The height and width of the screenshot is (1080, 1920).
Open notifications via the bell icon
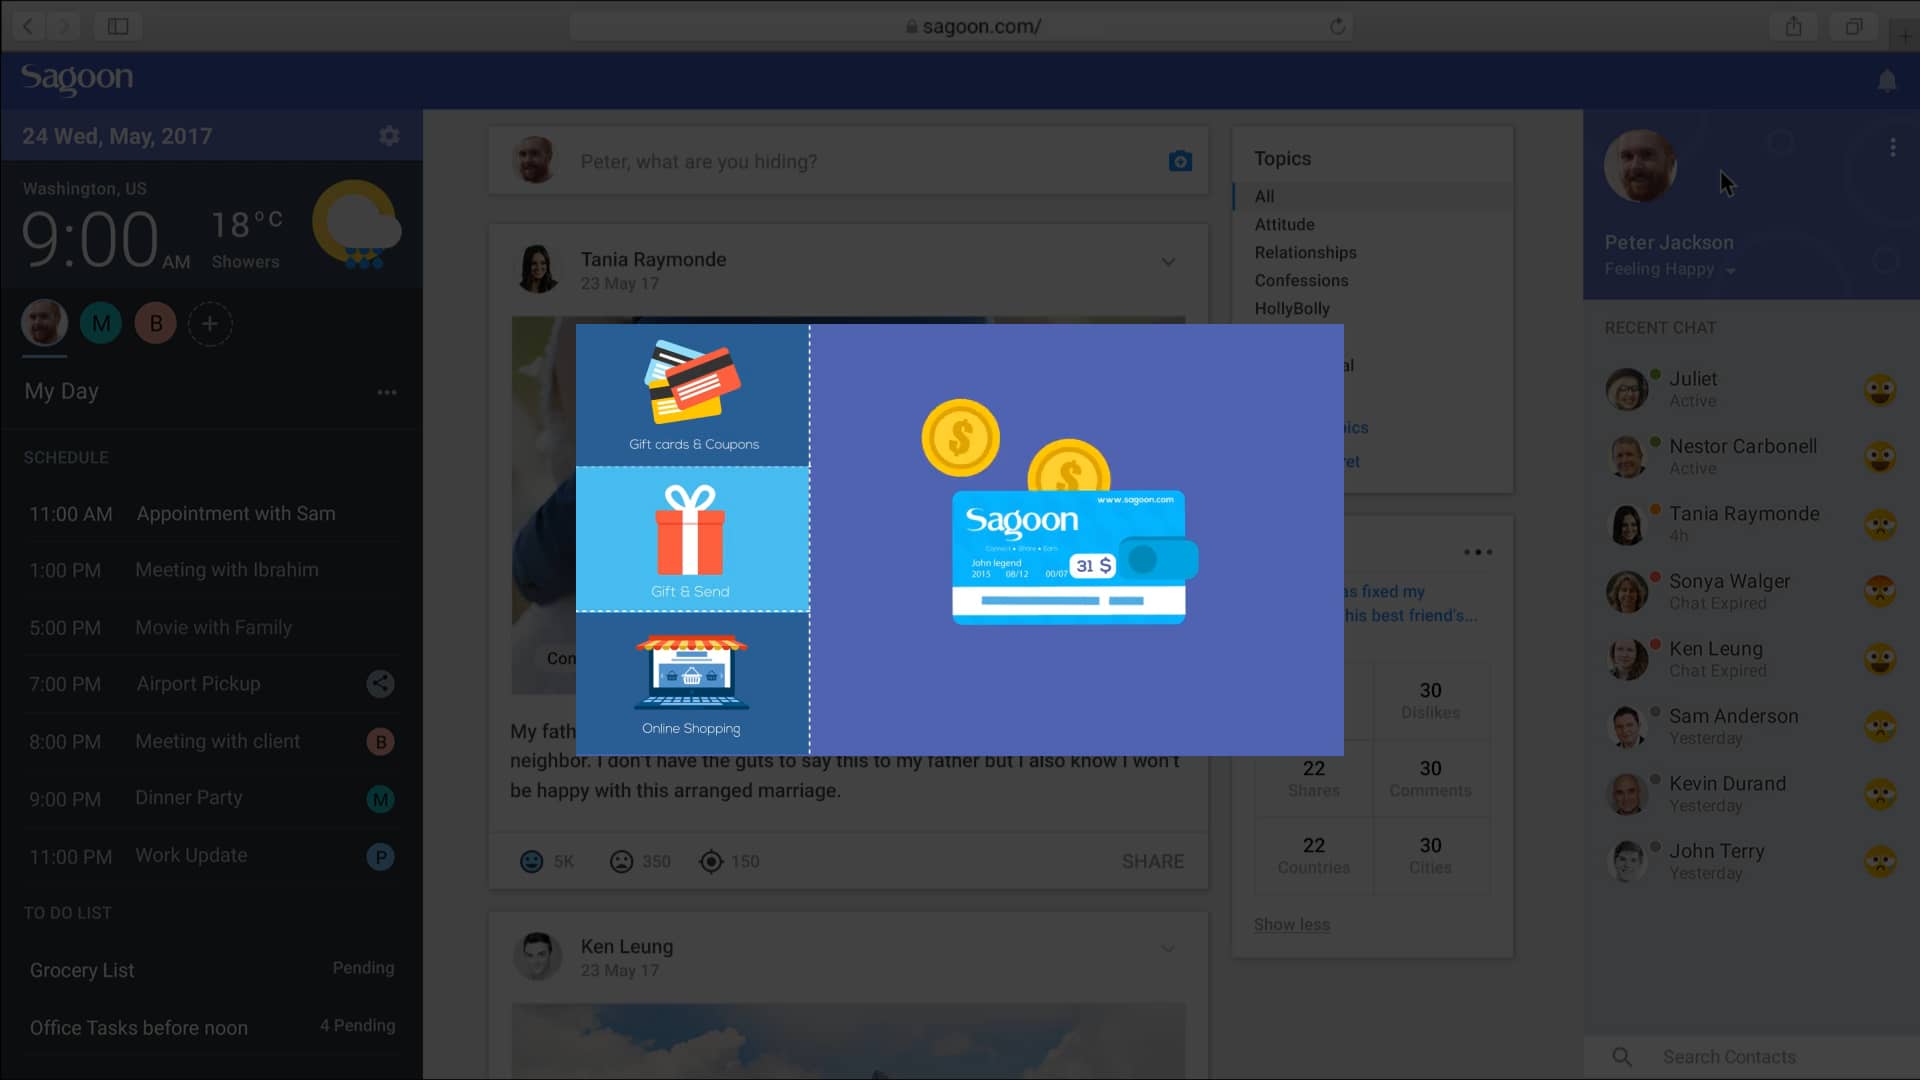click(x=1887, y=81)
